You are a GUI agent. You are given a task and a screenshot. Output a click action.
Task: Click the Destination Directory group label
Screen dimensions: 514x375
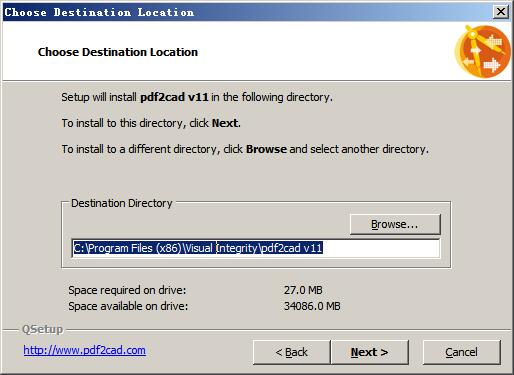[x=122, y=203]
